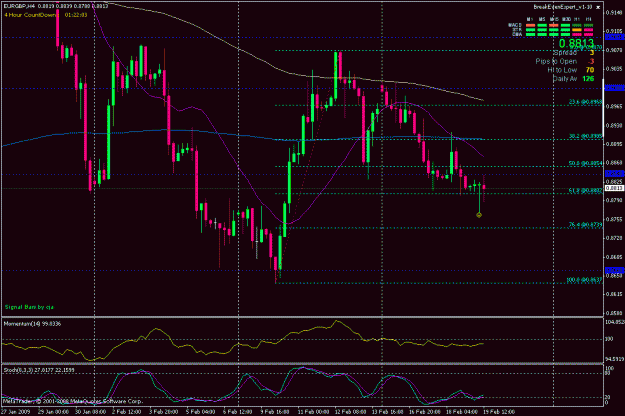Screen dimensions: 625x416
Task: Select the 38.2 Fibonacci level label
Action: (x=585, y=136)
